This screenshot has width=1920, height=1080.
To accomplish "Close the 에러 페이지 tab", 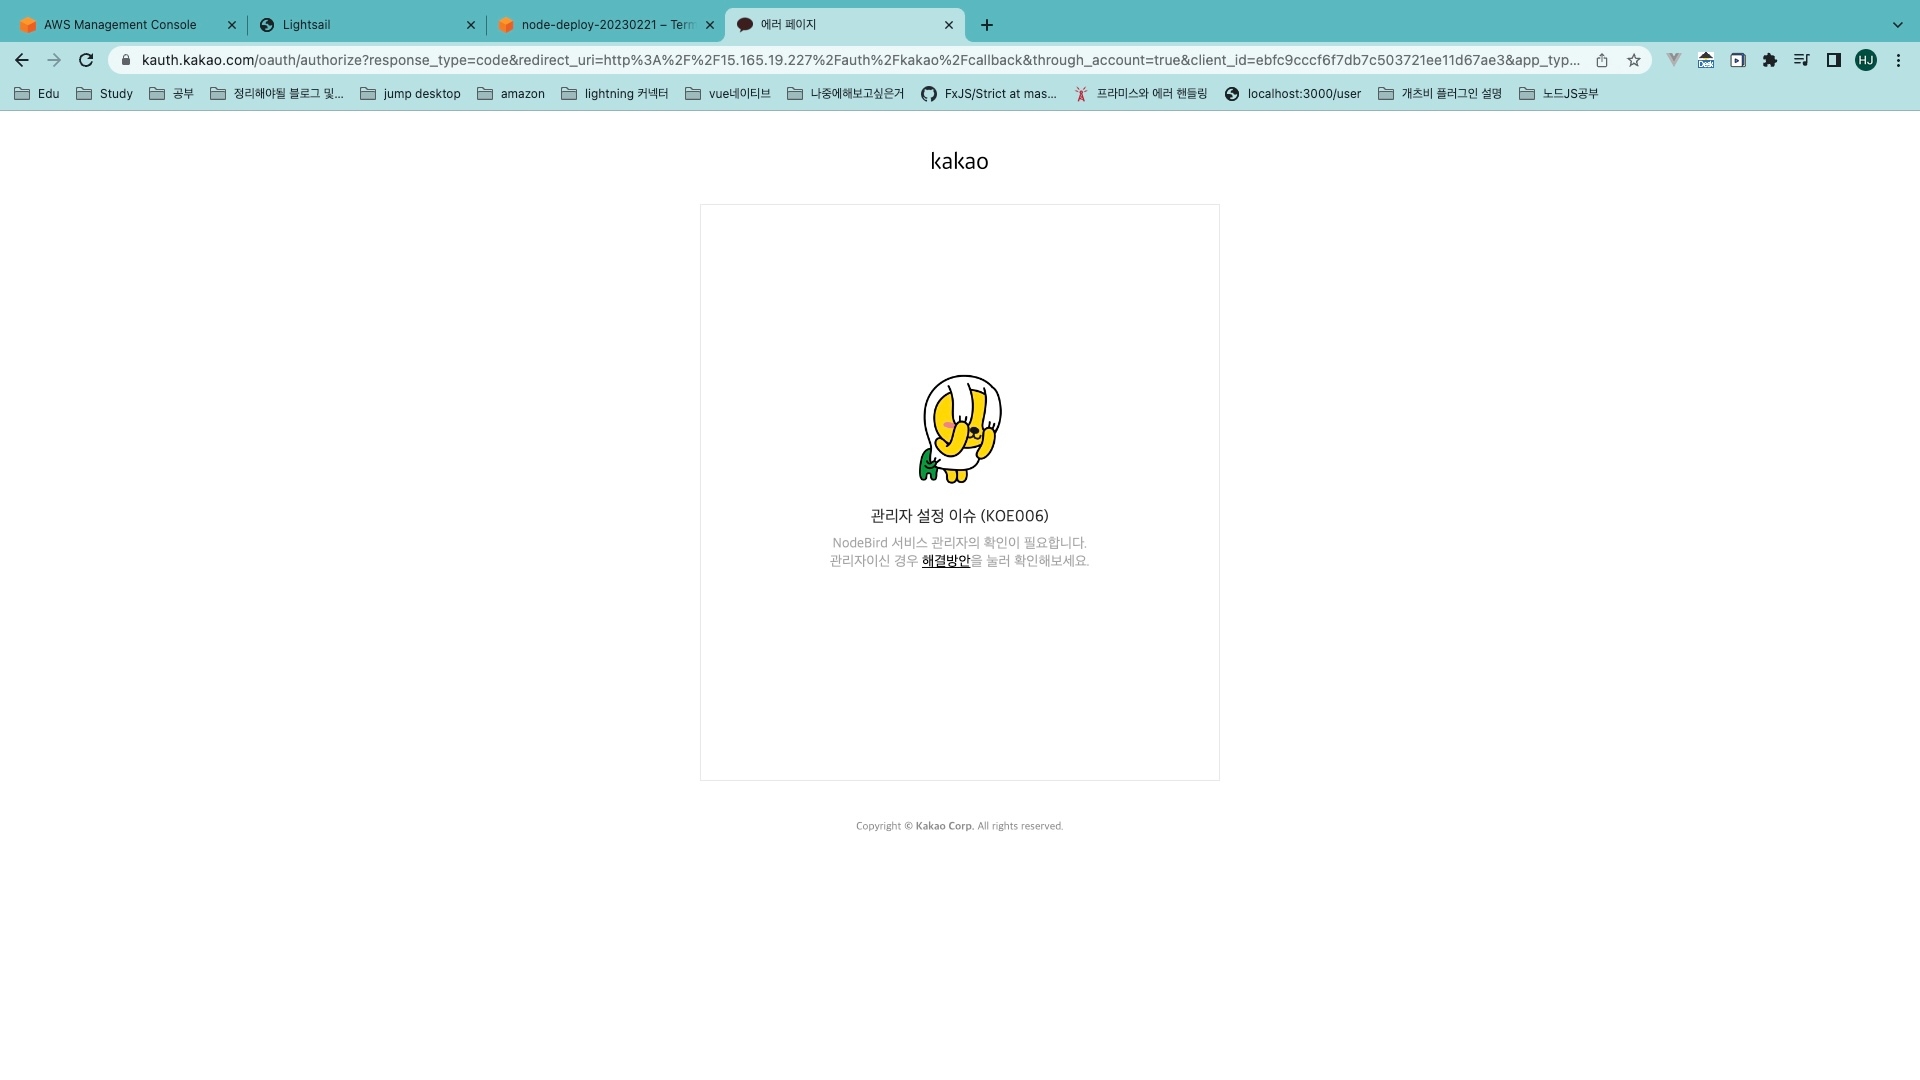I will click(x=949, y=25).
